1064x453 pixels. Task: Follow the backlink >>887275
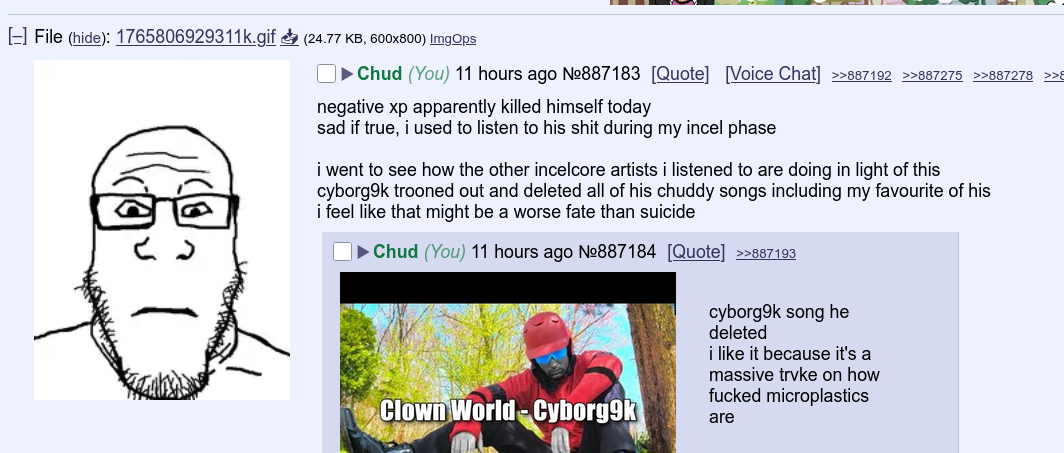pos(932,75)
